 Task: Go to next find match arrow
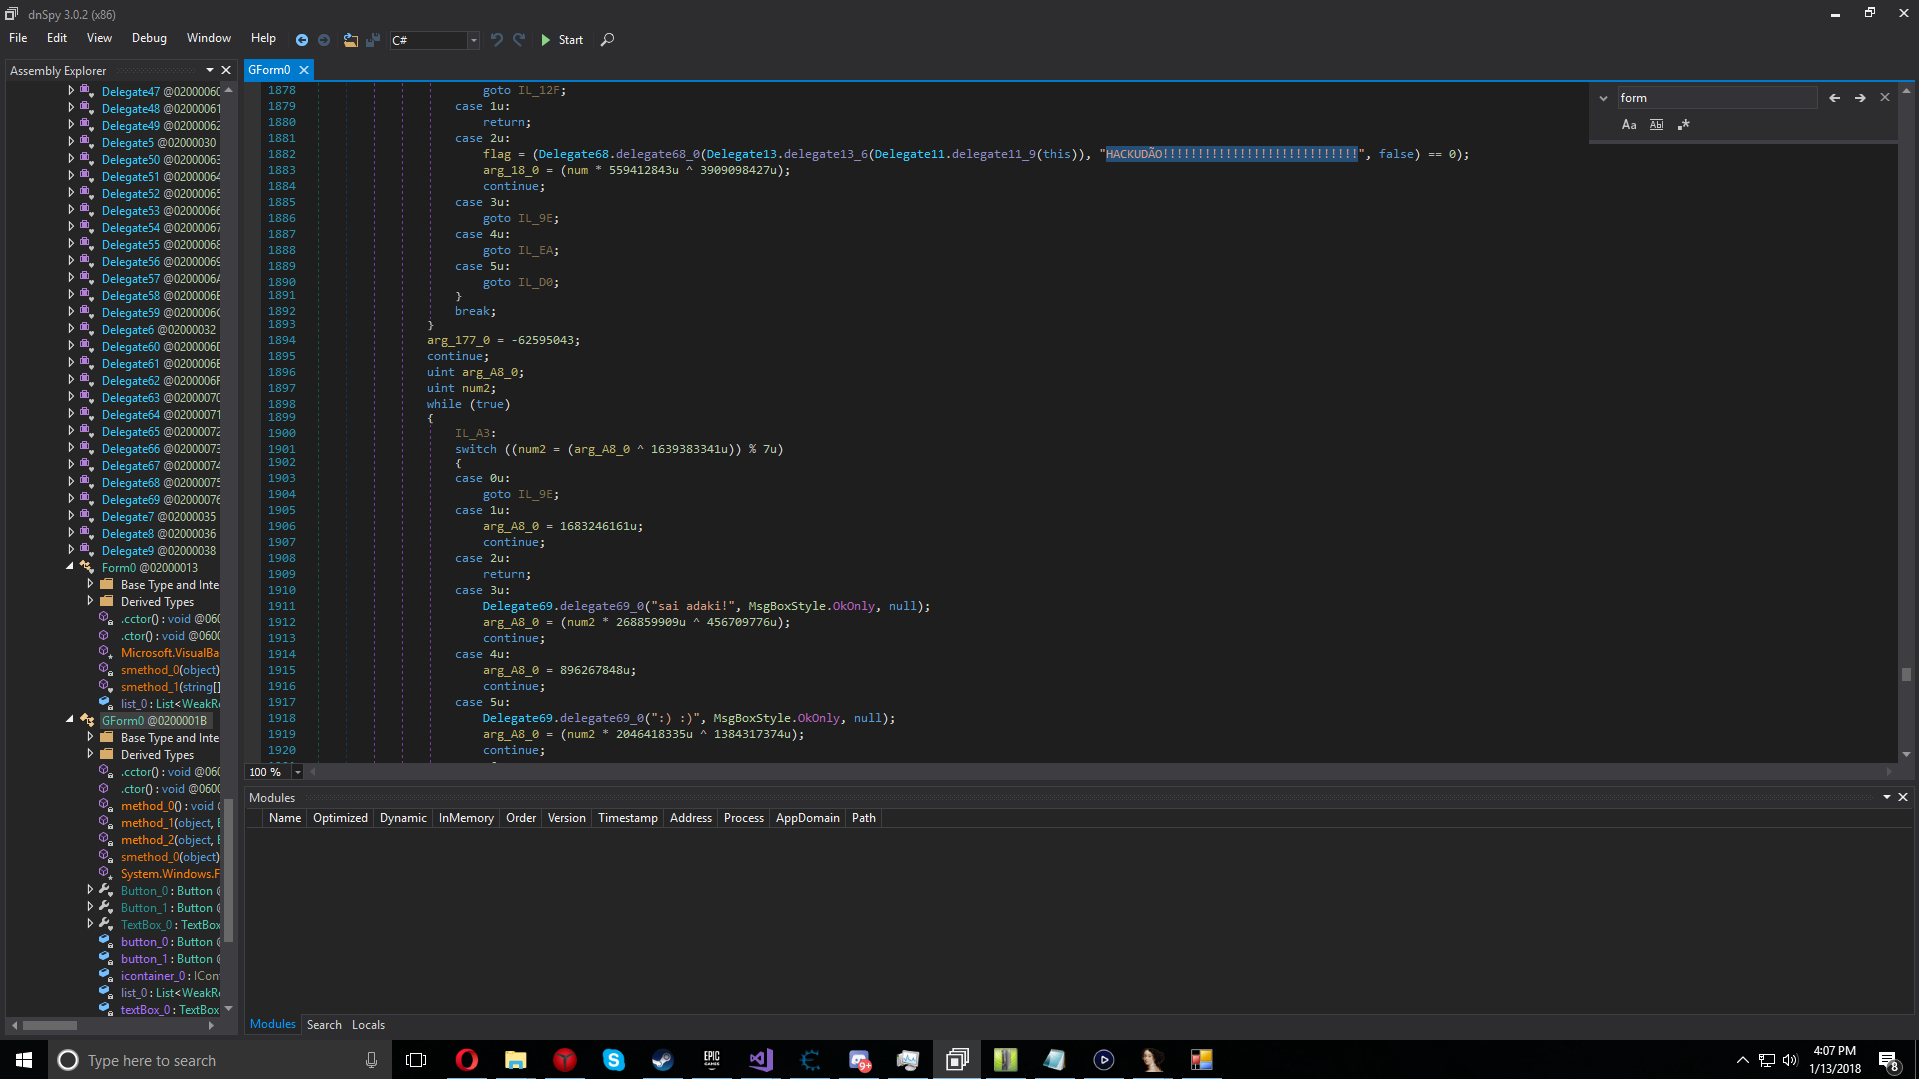point(1860,98)
